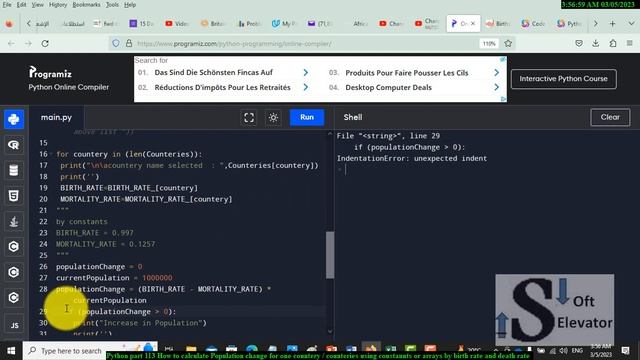The width and height of the screenshot is (640, 360).
Task: Open the Windows Start menu
Action: point(11,351)
